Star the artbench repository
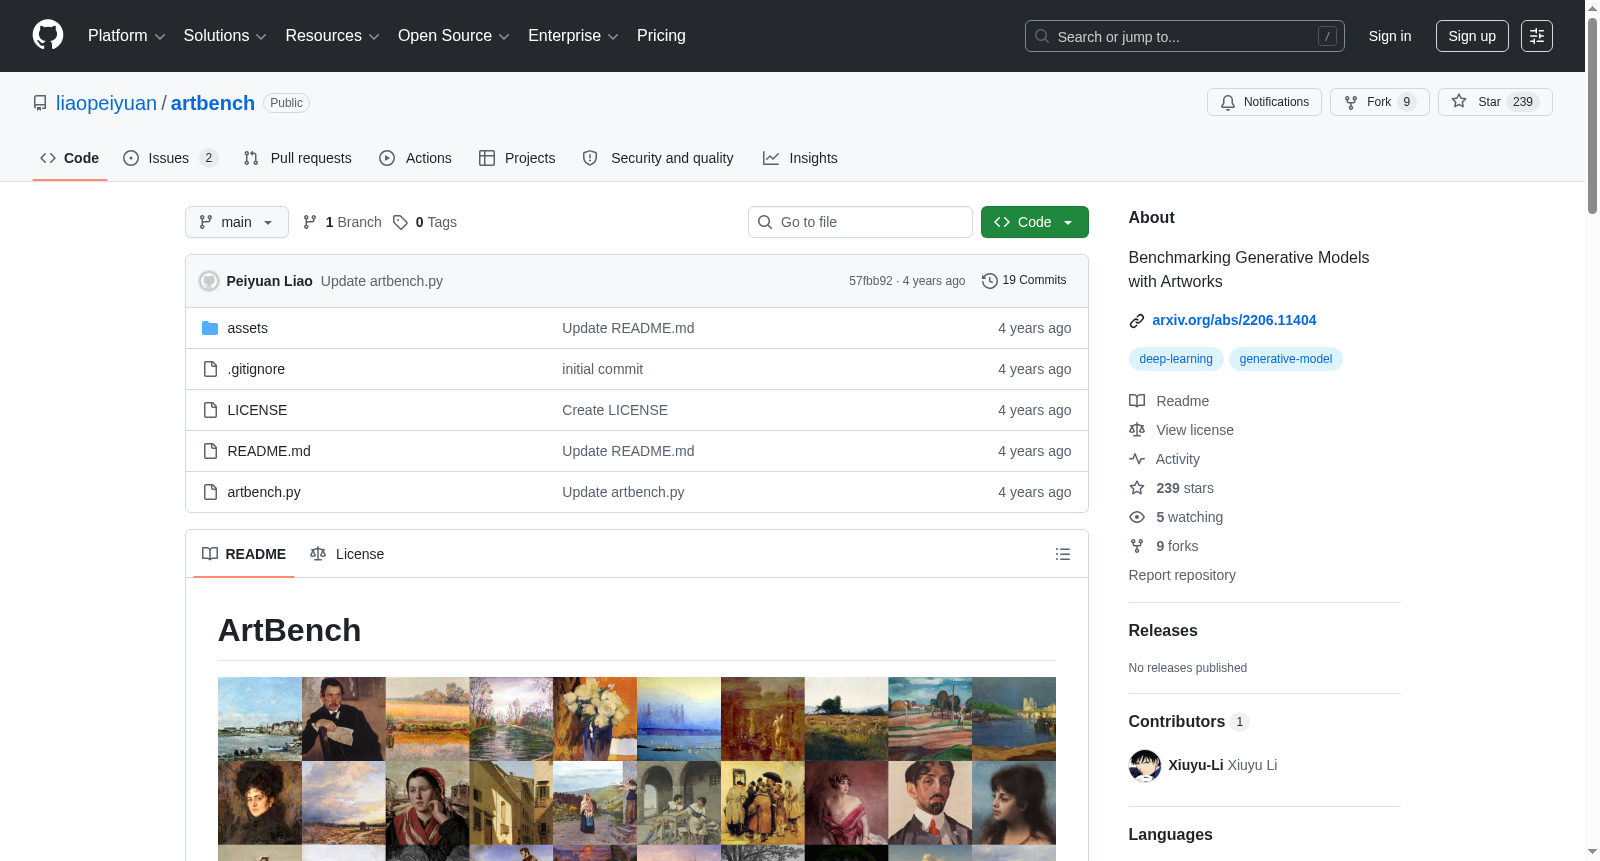This screenshot has width=1600, height=861. point(1495,102)
